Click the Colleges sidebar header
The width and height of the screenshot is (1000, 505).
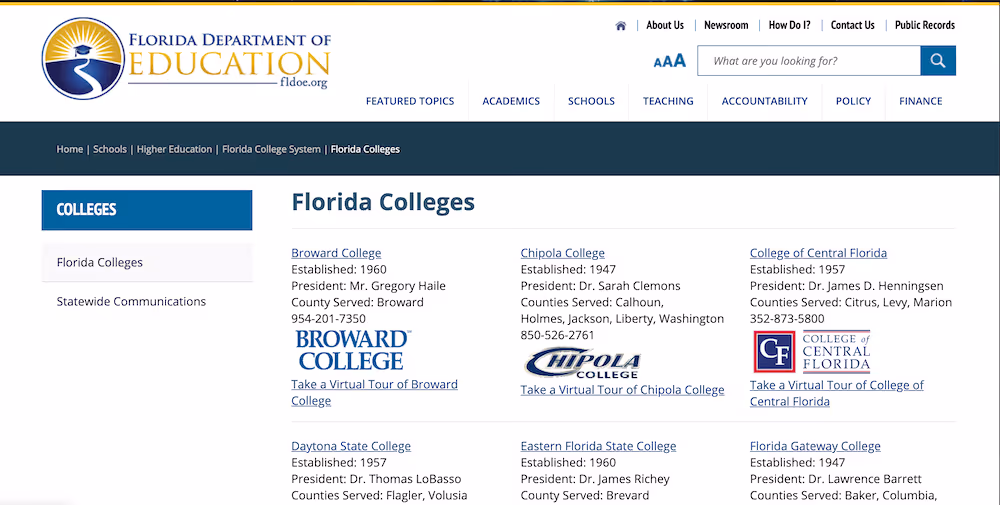coord(147,210)
